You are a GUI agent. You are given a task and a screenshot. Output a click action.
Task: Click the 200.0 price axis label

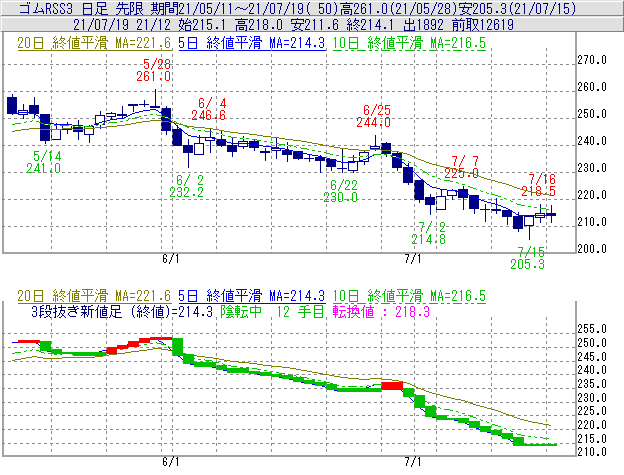click(592, 249)
